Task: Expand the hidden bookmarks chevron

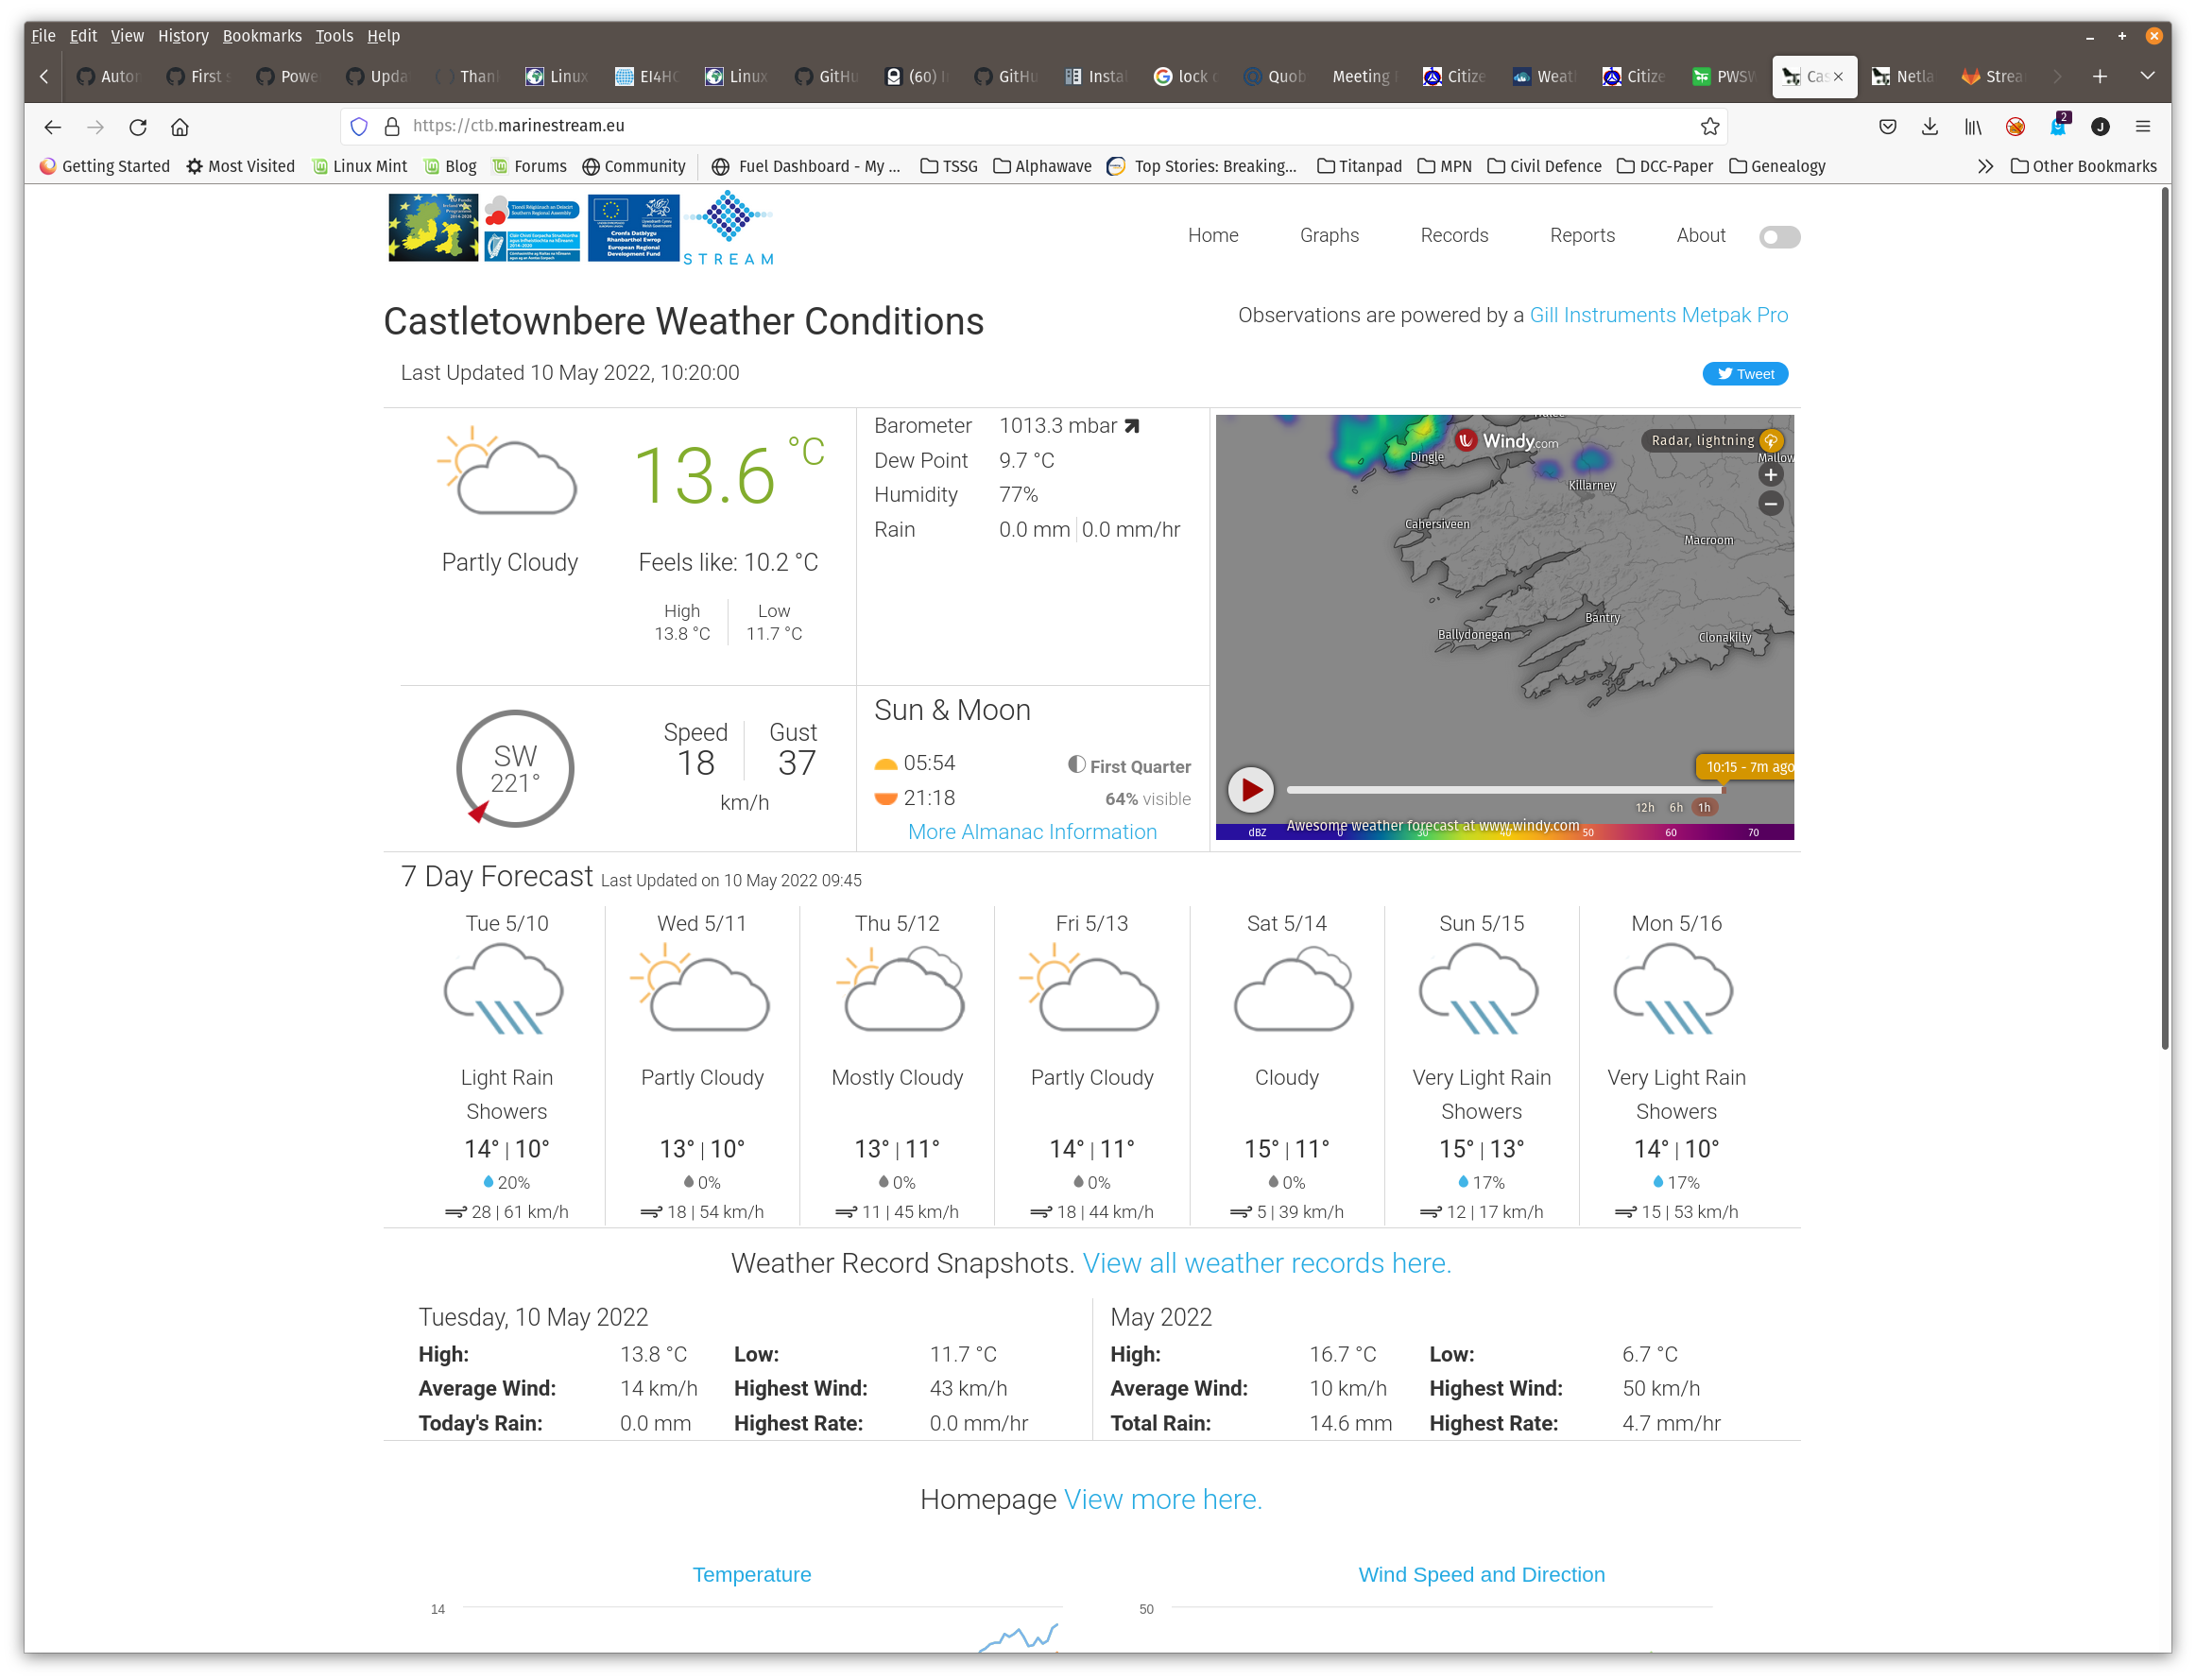Action: coord(1985,166)
